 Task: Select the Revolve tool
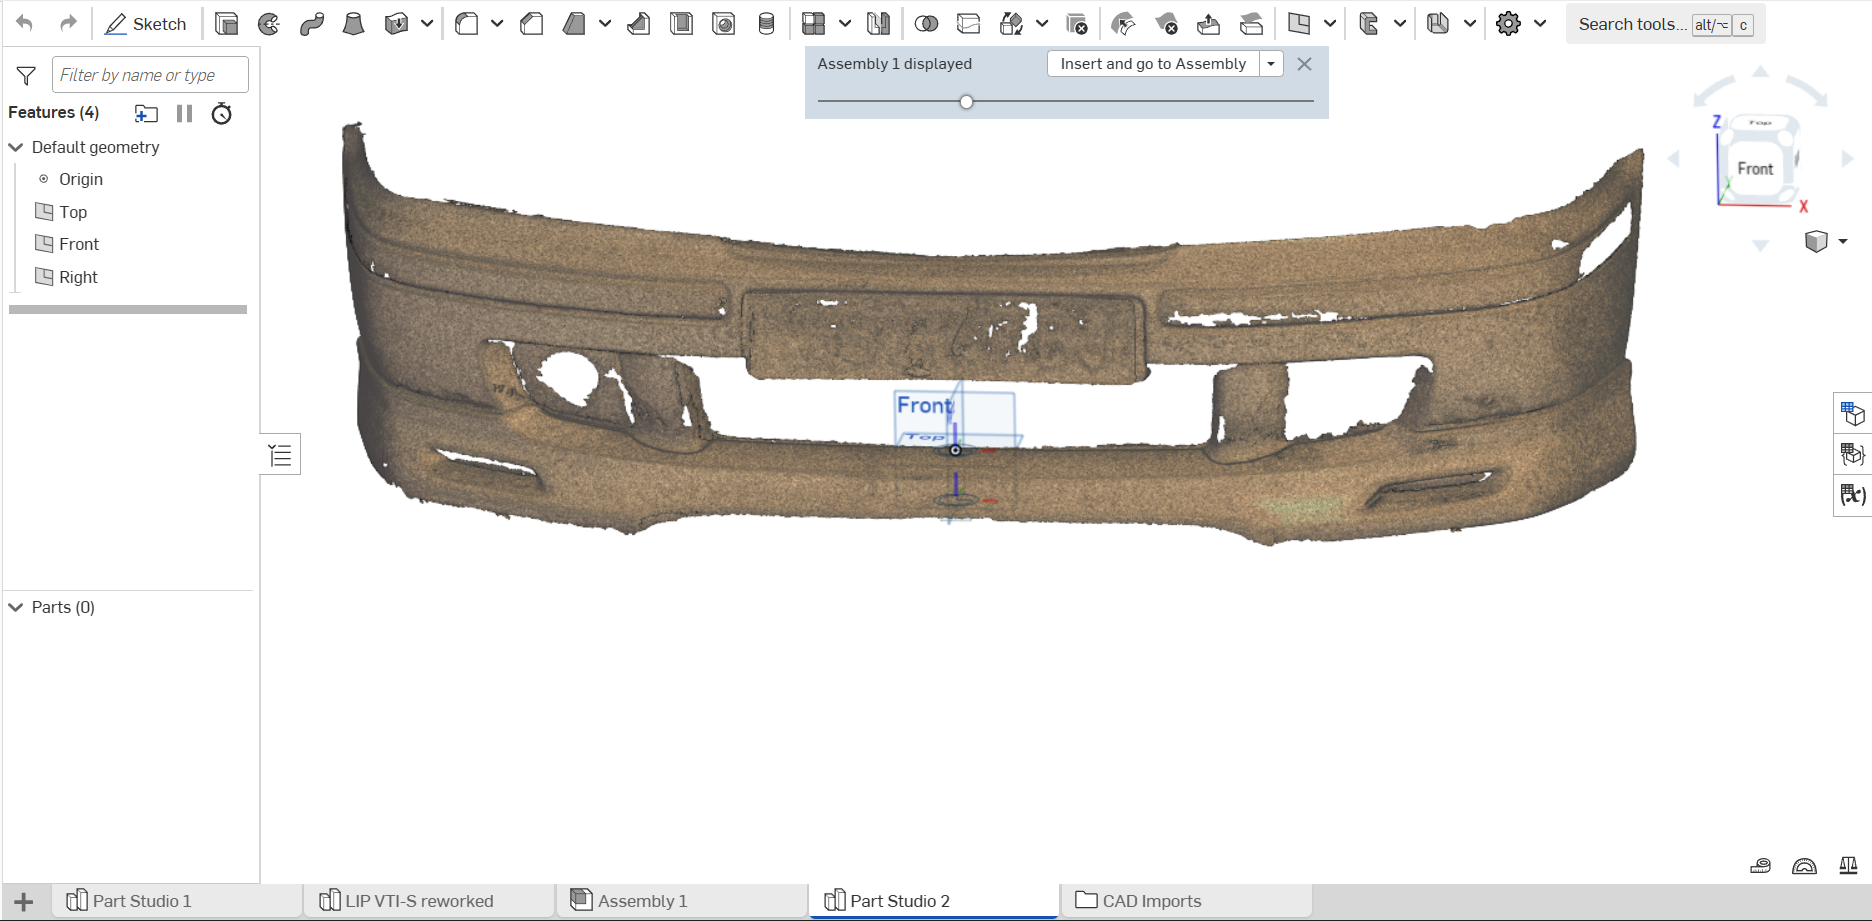(269, 24)
